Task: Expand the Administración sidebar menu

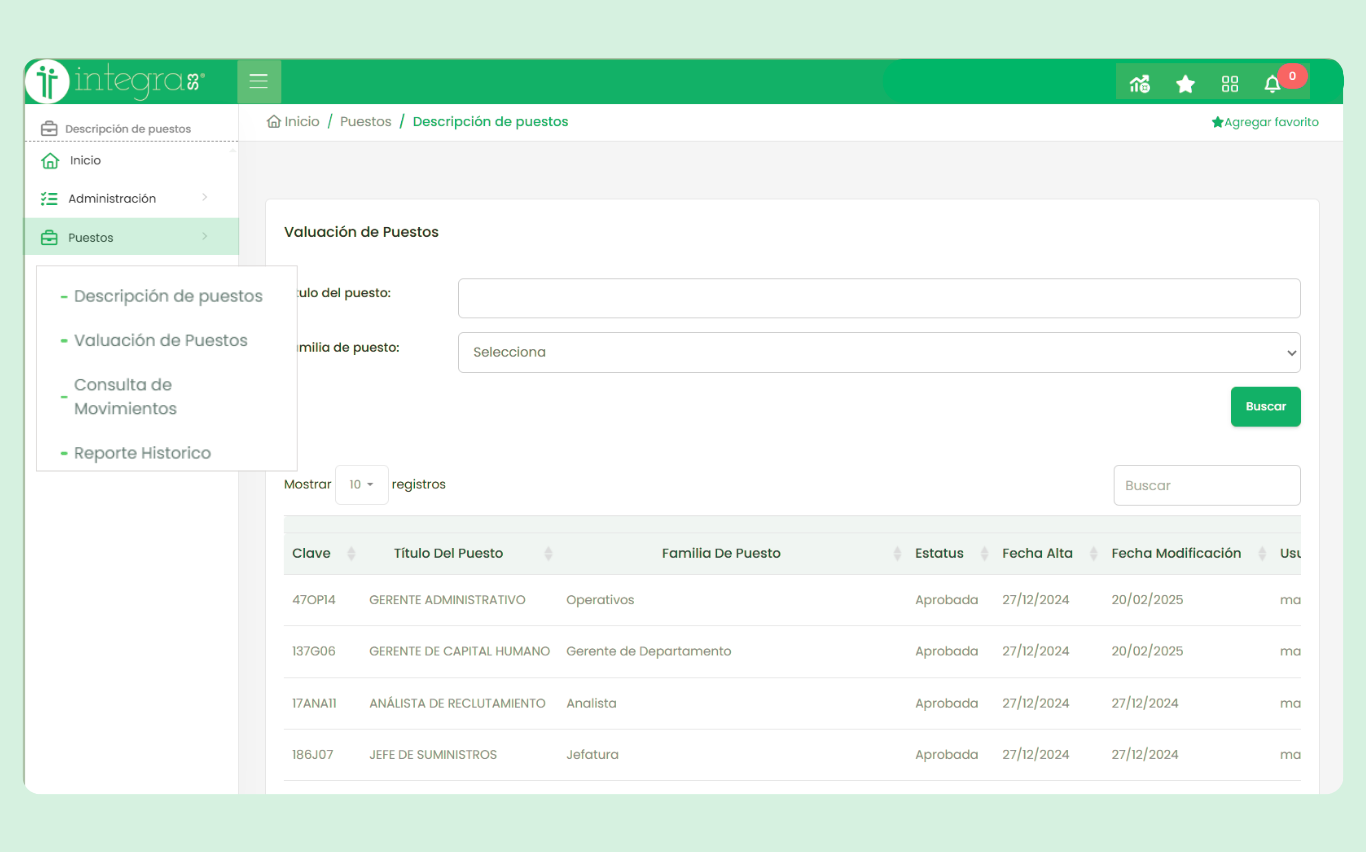Action: [x=204, y=198]
